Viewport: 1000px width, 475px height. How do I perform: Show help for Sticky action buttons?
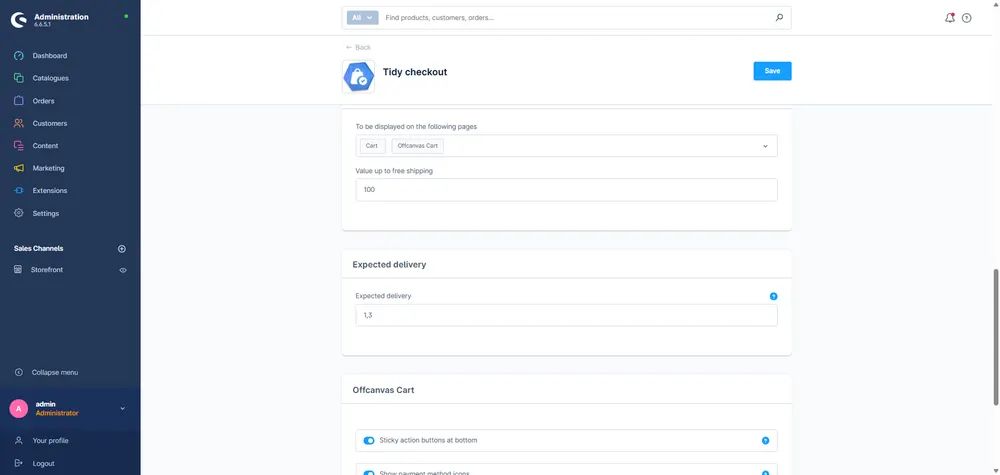click(x=765, y=441)
